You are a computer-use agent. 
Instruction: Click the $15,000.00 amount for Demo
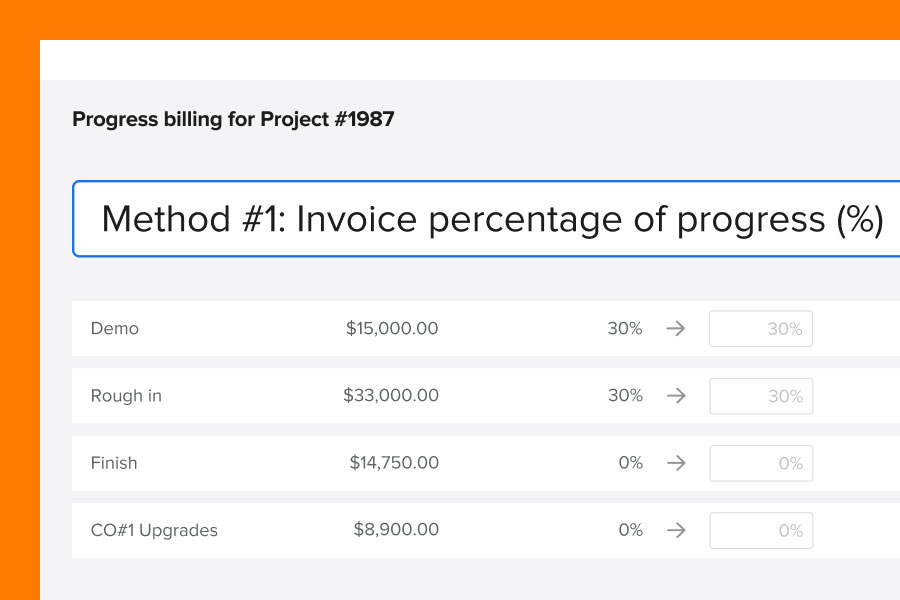[392, 328]
